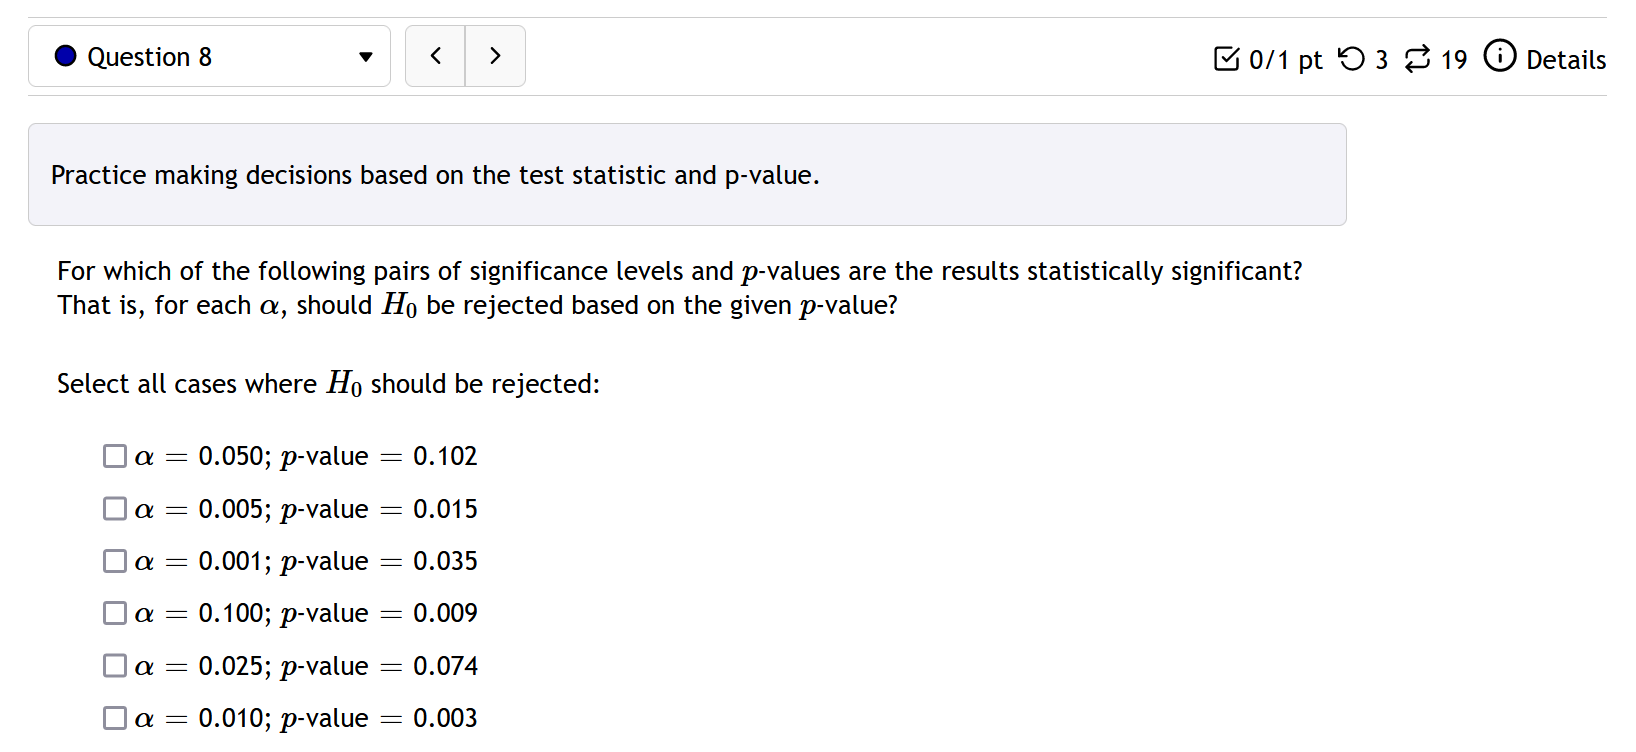Check the α = 0.100; p-value = 0.009 option
The width and height of the screenshot is (1636, 752).
(x=115, y=613)
